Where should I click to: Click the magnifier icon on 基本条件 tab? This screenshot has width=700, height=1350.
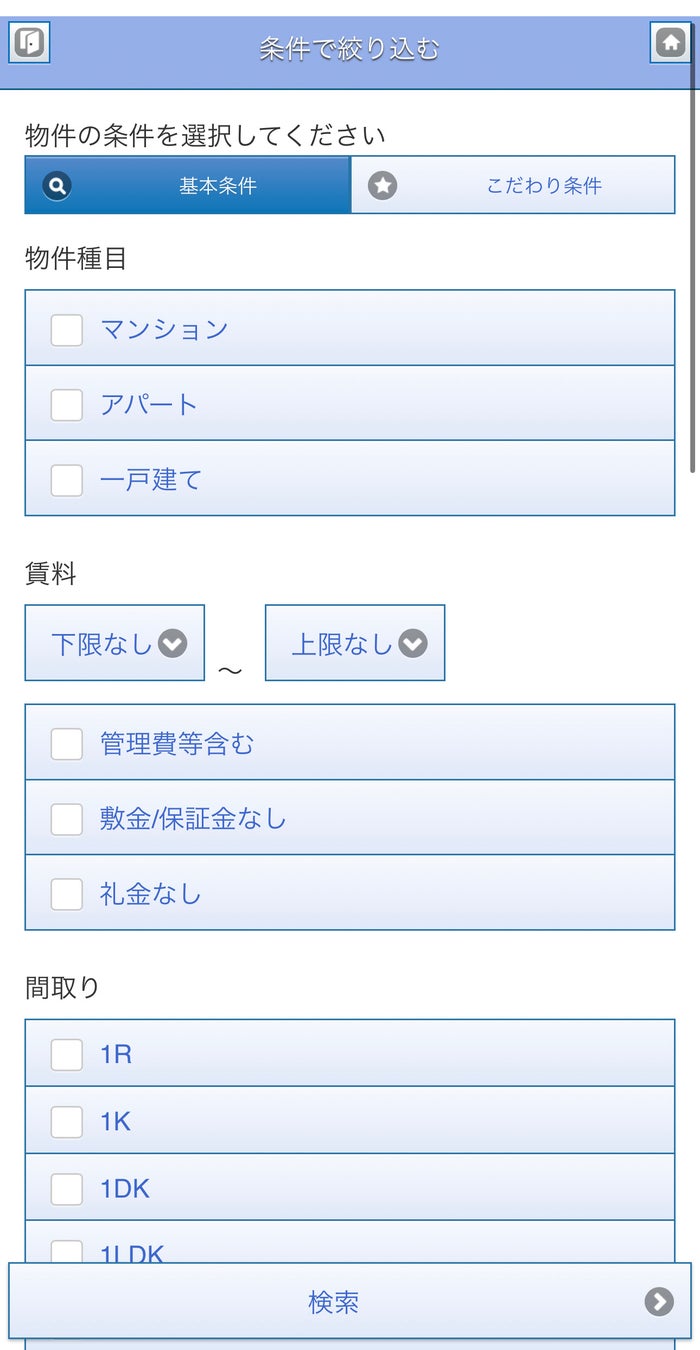click(57, 185)
